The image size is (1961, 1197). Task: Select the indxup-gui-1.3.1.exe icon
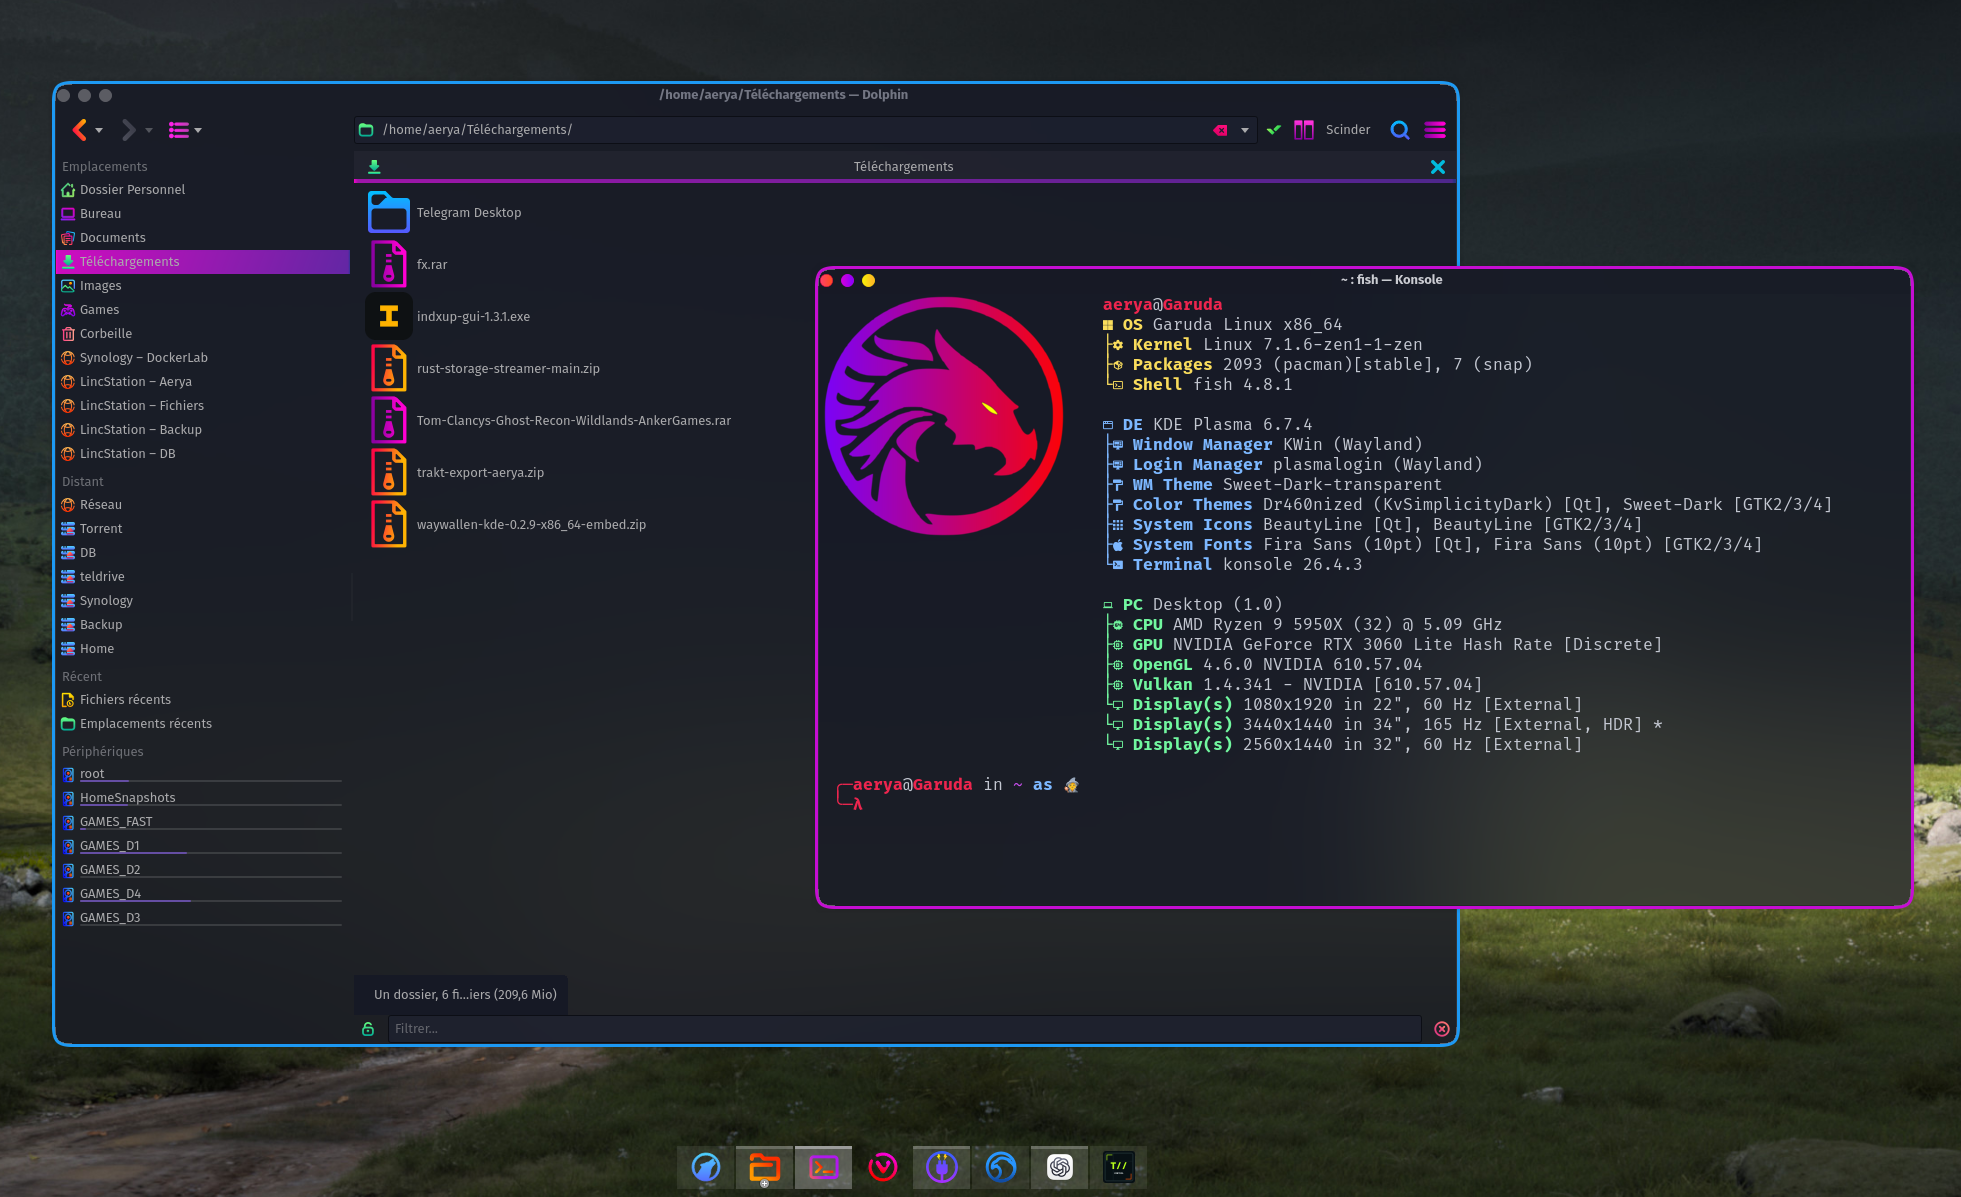[389, 316]
